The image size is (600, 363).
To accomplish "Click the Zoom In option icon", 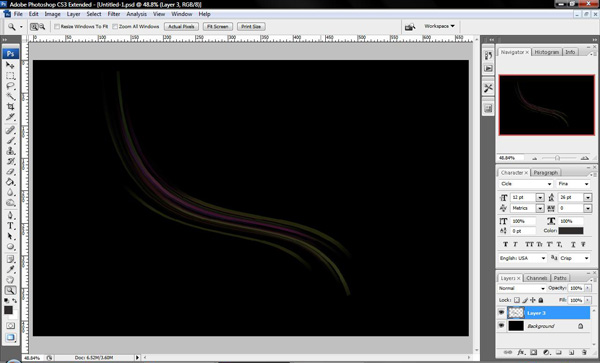I will 34,26.
